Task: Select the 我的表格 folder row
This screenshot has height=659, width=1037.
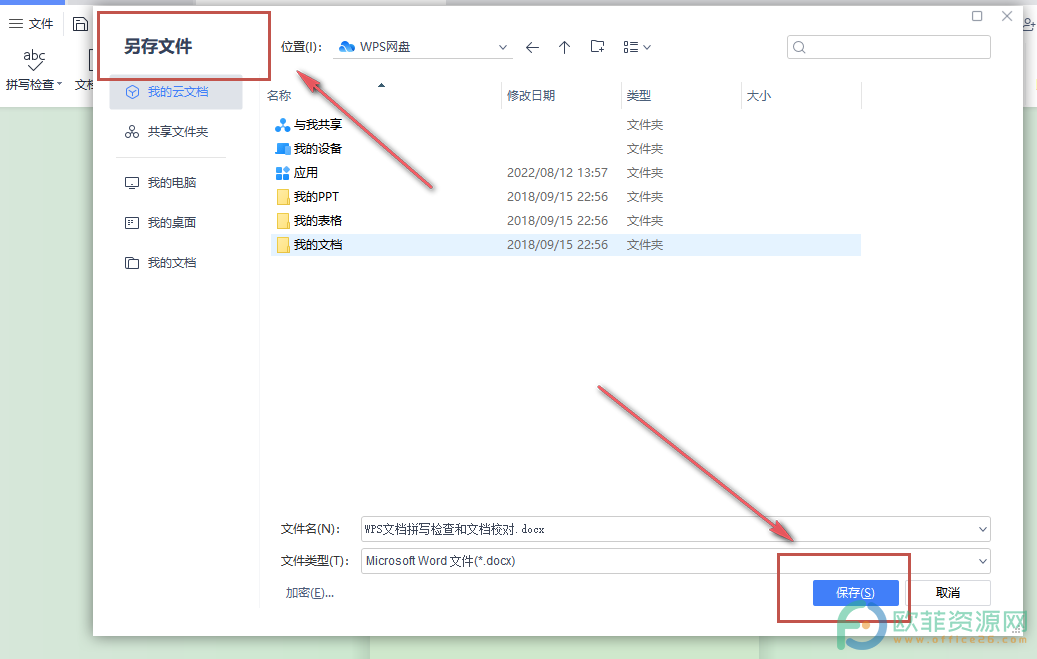Action: (x=565, y=220)
